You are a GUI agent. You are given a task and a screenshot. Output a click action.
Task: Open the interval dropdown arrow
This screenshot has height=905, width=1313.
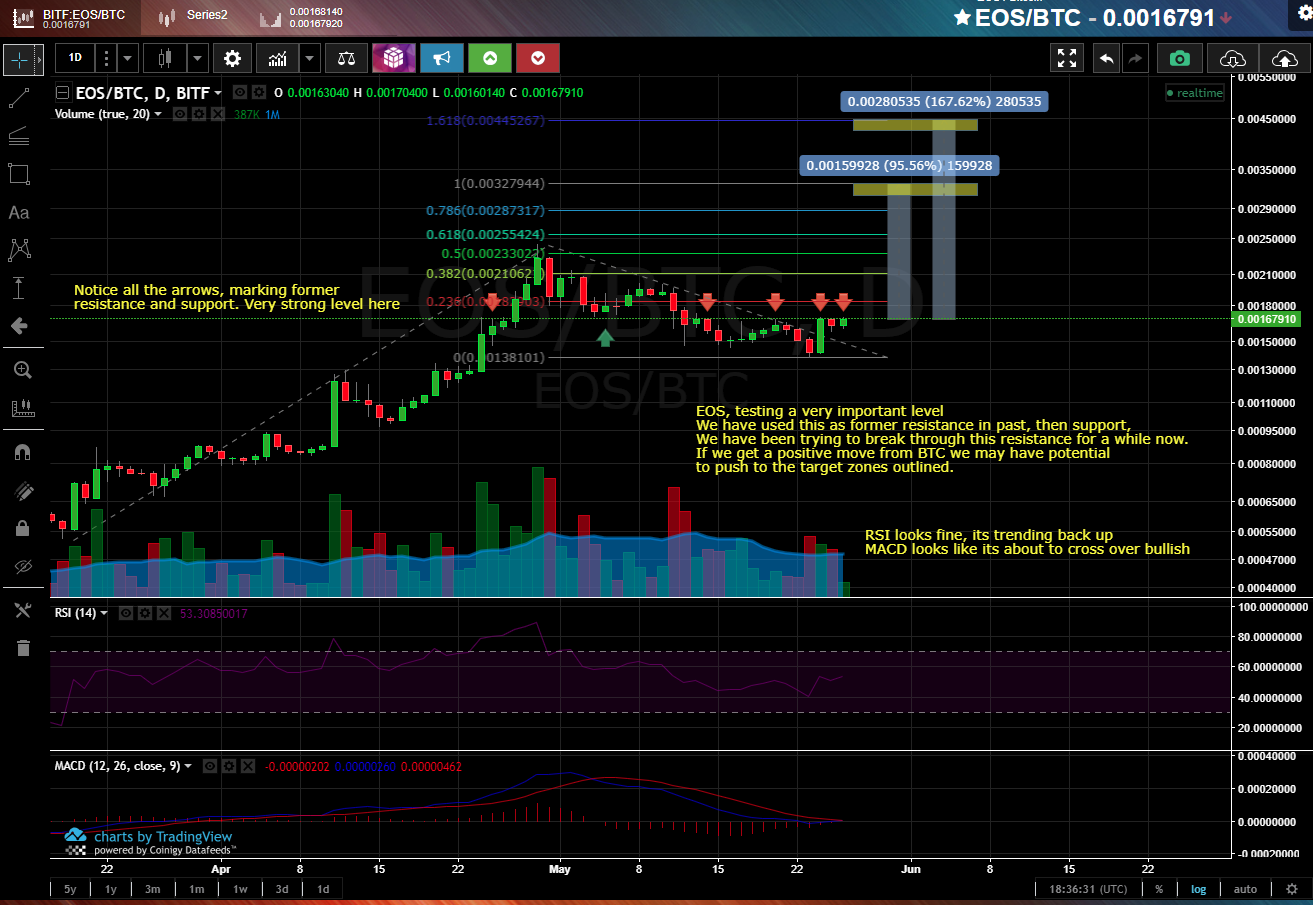pyautogui.click(x=127, y=58)
